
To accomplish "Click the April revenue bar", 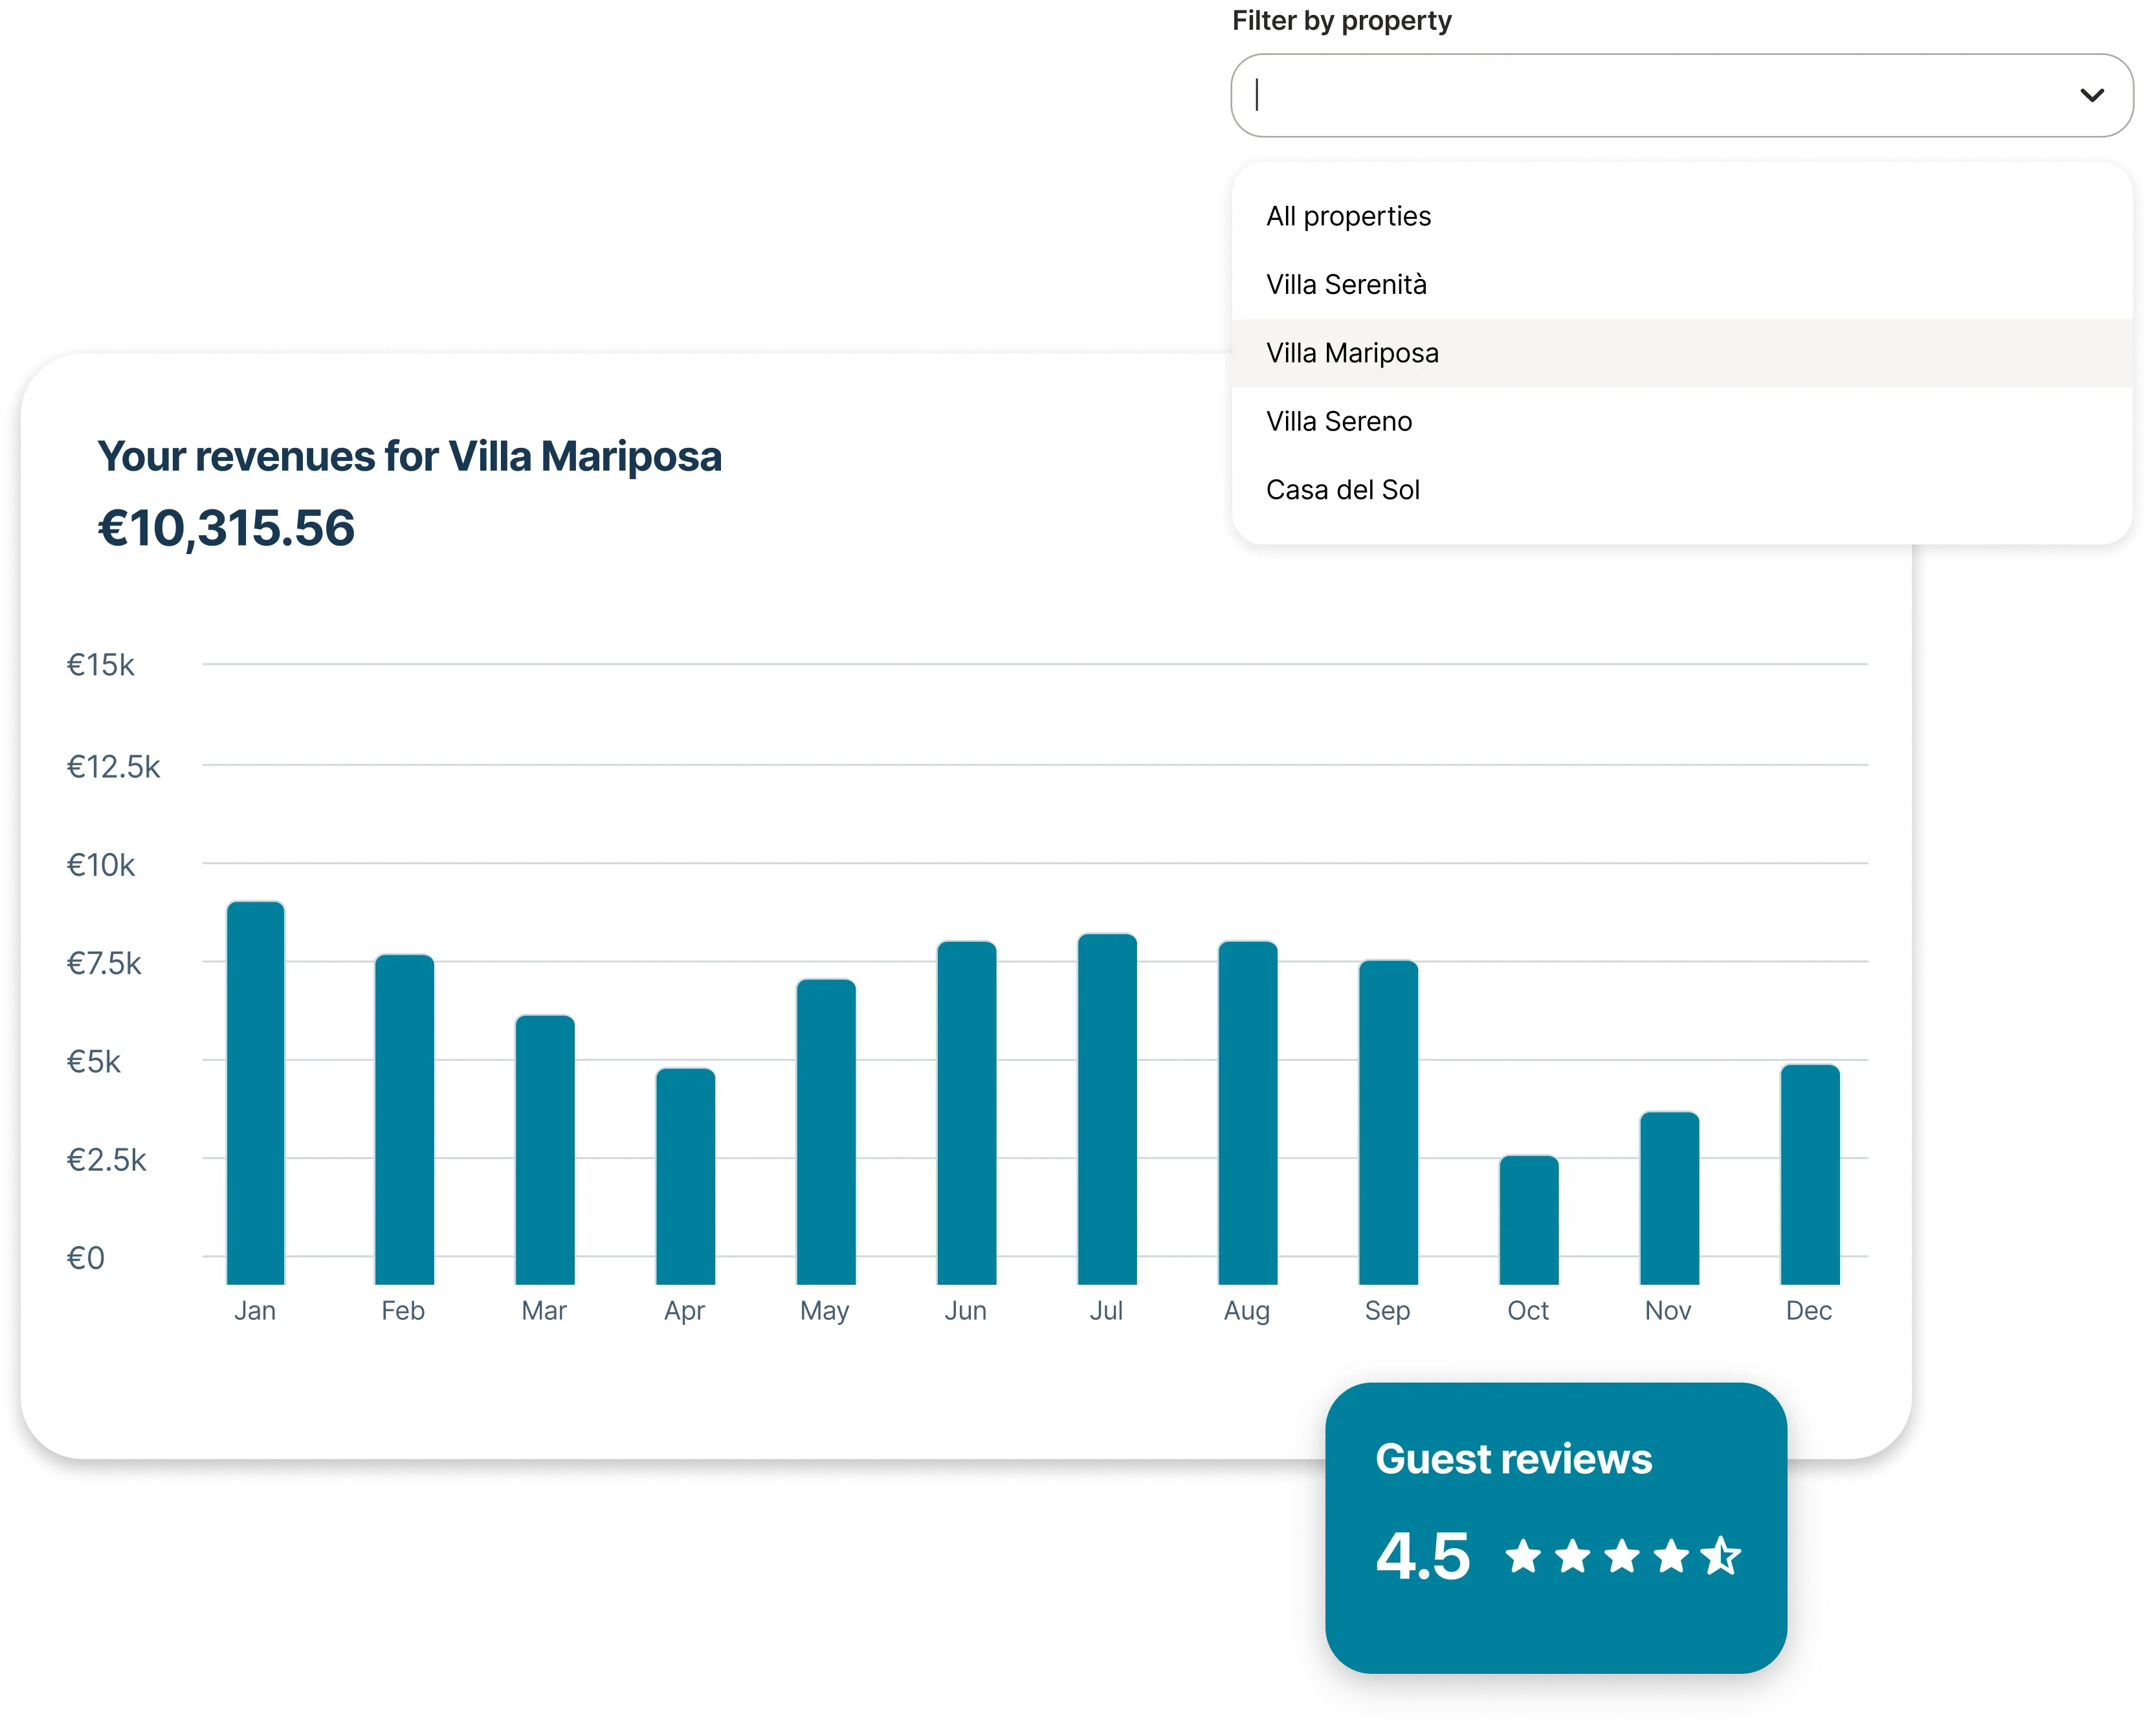I will click(x=685, y=1176).
